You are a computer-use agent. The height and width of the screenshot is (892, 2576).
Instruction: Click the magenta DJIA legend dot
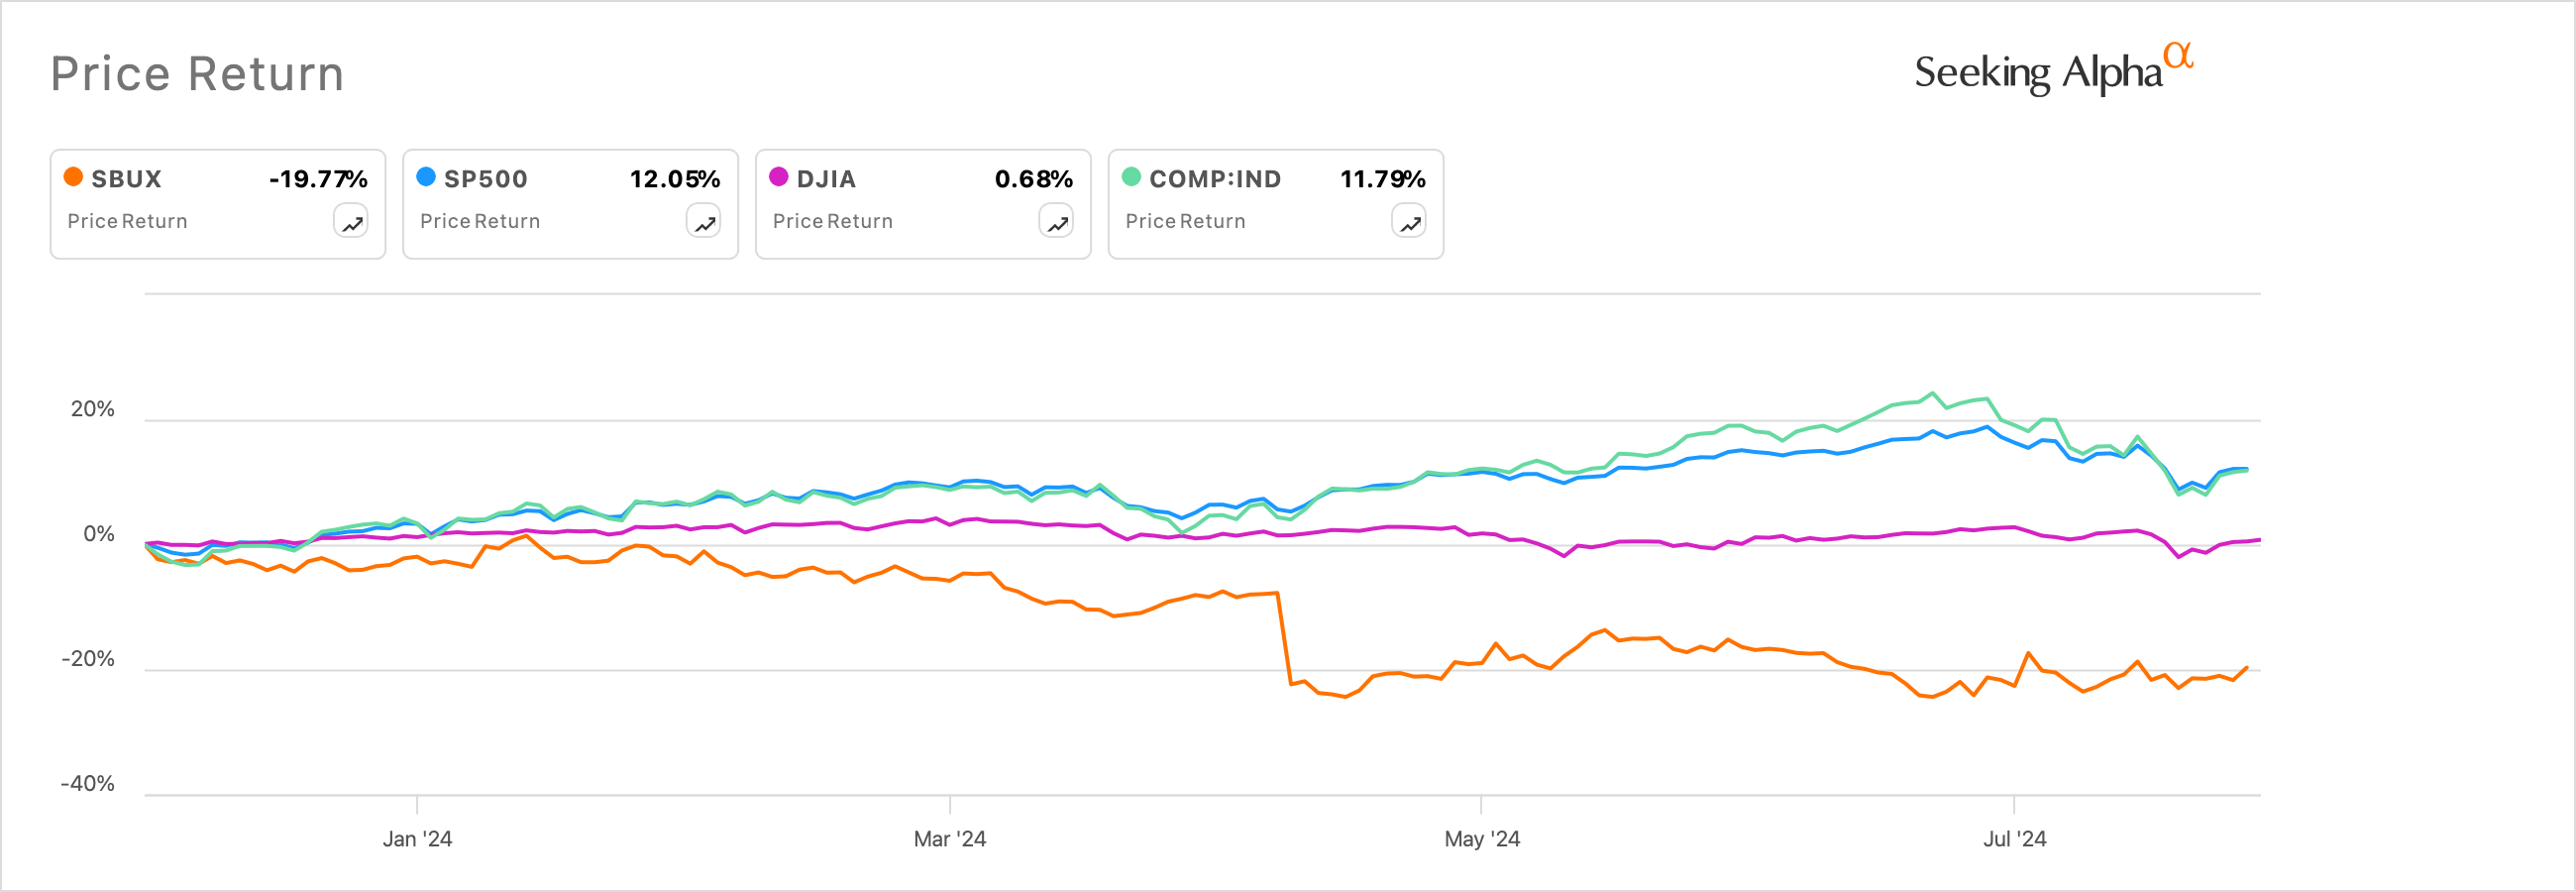(779, 177)
